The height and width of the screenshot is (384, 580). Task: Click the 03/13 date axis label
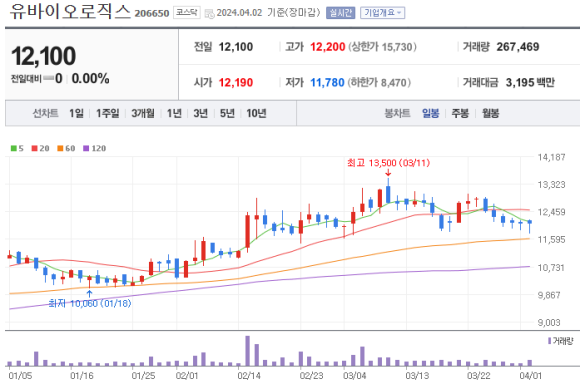click(417, 376)
